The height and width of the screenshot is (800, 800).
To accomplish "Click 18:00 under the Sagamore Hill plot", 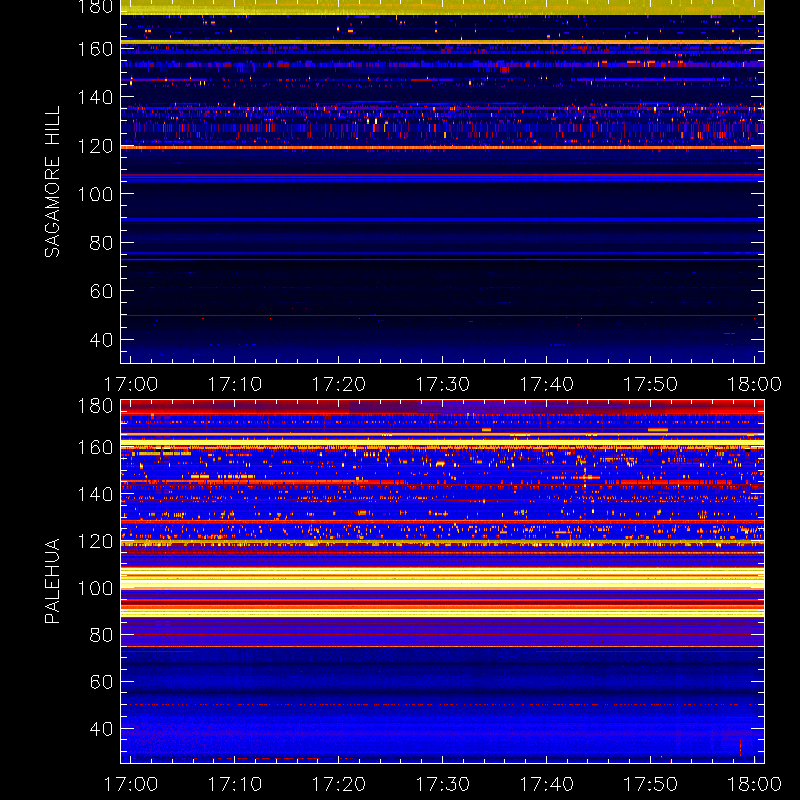I will [754, 384].
